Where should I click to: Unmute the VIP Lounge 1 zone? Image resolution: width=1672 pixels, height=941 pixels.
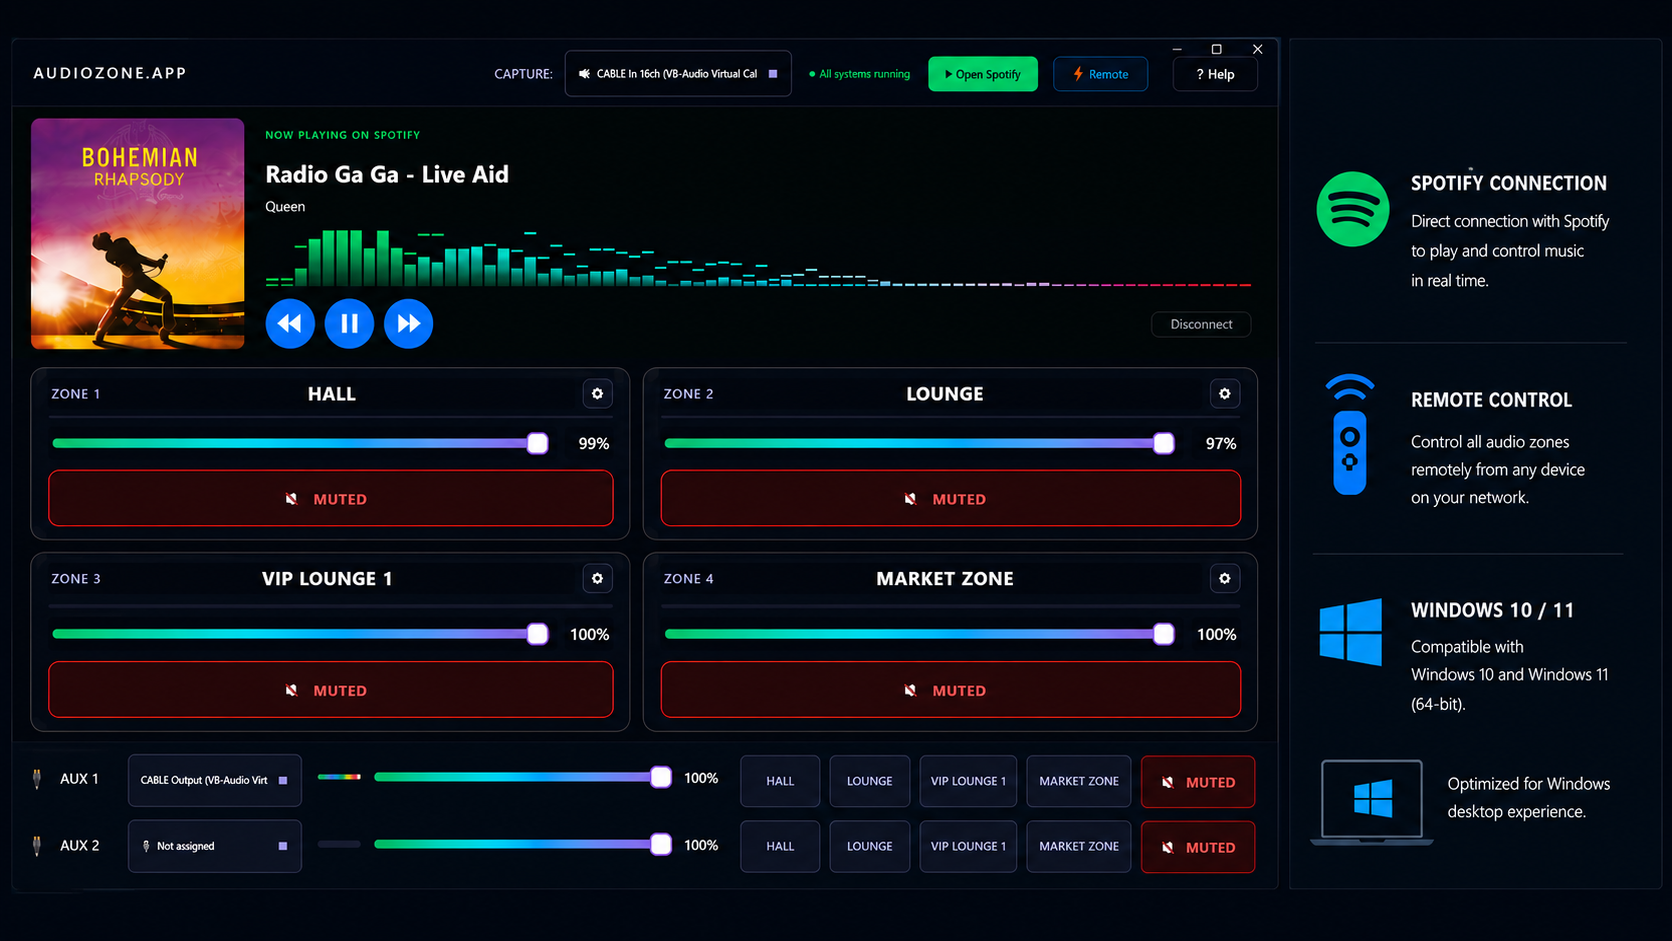[x=330, y=690]
